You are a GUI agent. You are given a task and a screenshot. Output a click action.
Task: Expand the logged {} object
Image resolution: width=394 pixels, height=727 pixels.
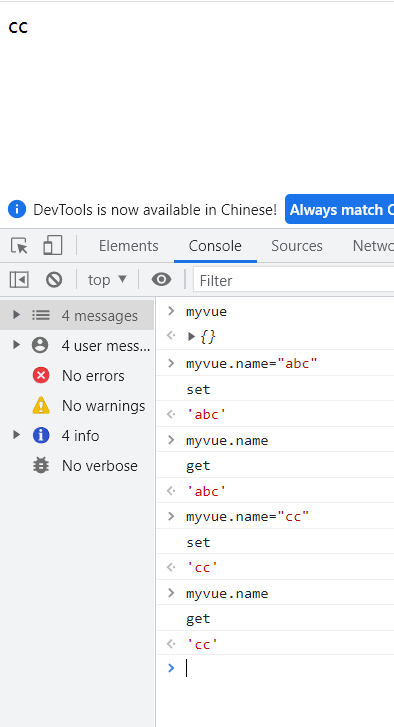pyautogui.click(x=191, y=337)
